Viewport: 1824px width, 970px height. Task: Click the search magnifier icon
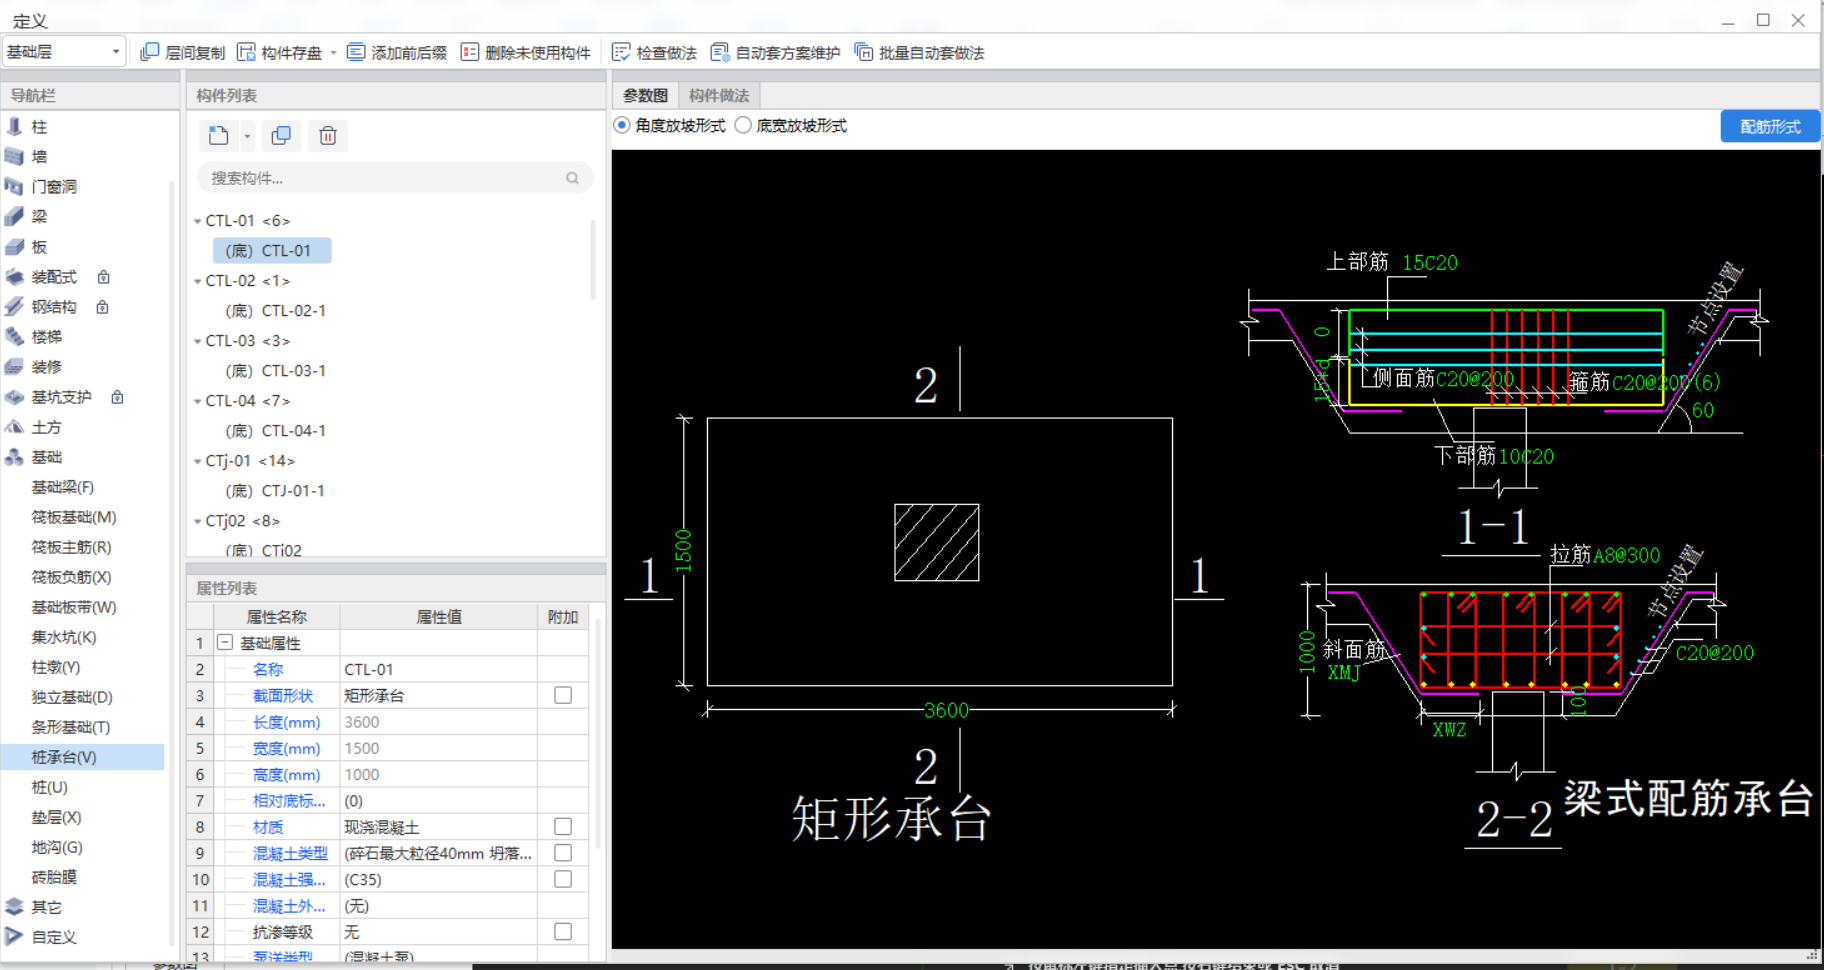pos(572,178)
